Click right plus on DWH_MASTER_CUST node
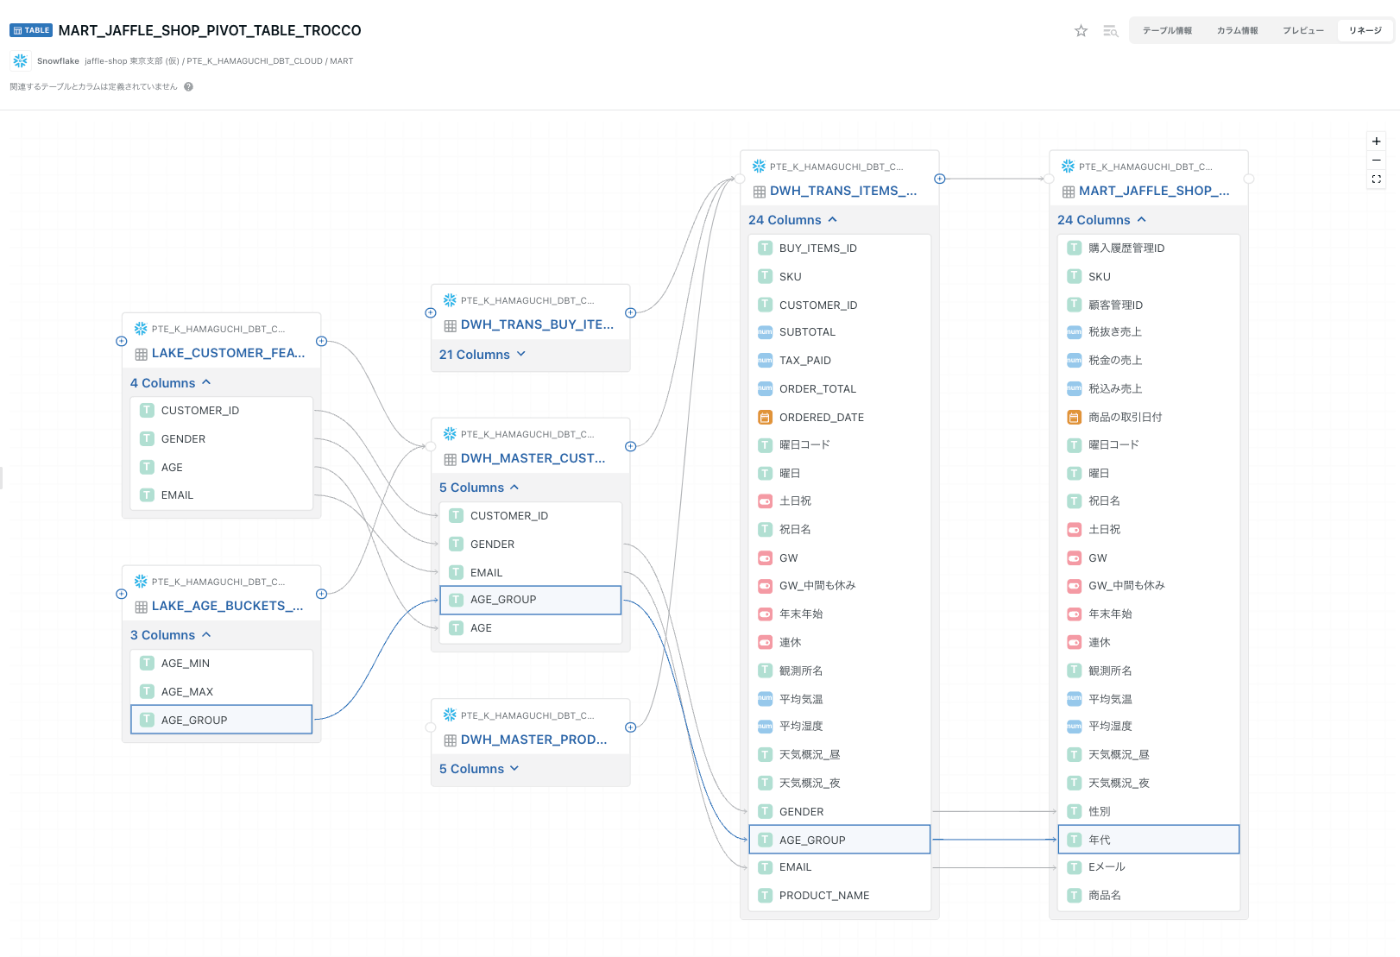Image resolution: width=1400 pixels, height=957 pixels. click(630, 447)
